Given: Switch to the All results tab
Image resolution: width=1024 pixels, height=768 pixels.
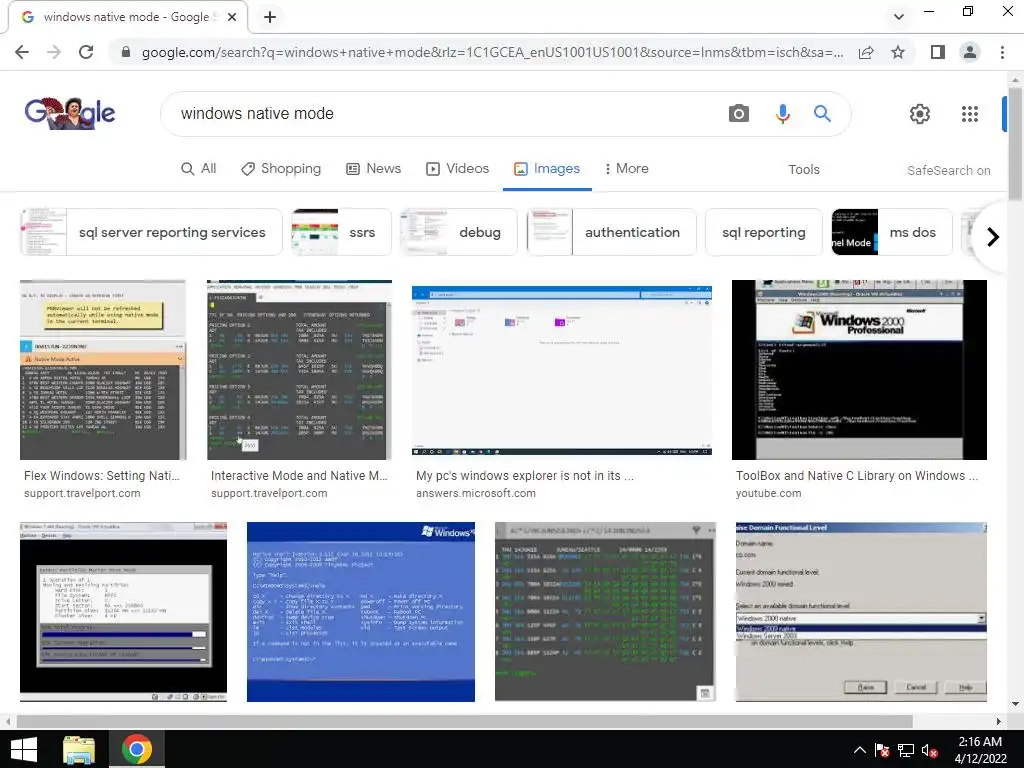Looking at the screenshot, I should pyautogui.click(x=199, y=168).
